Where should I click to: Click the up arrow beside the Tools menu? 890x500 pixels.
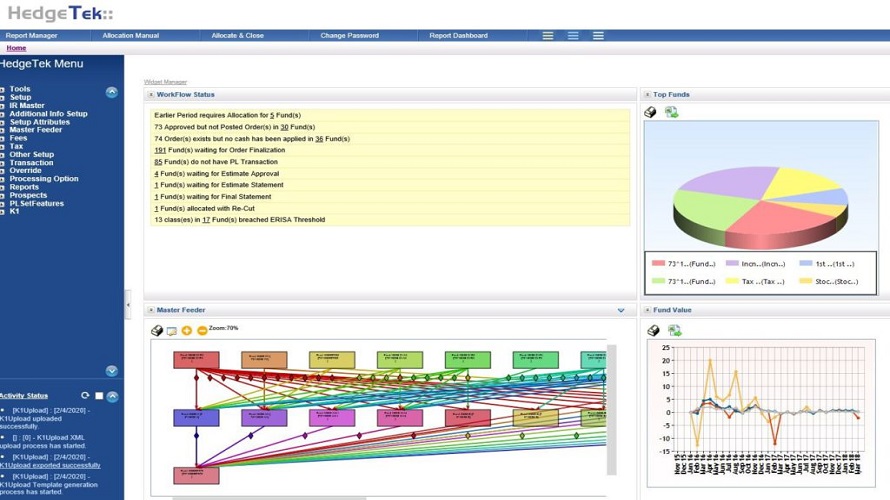(112, 92)
